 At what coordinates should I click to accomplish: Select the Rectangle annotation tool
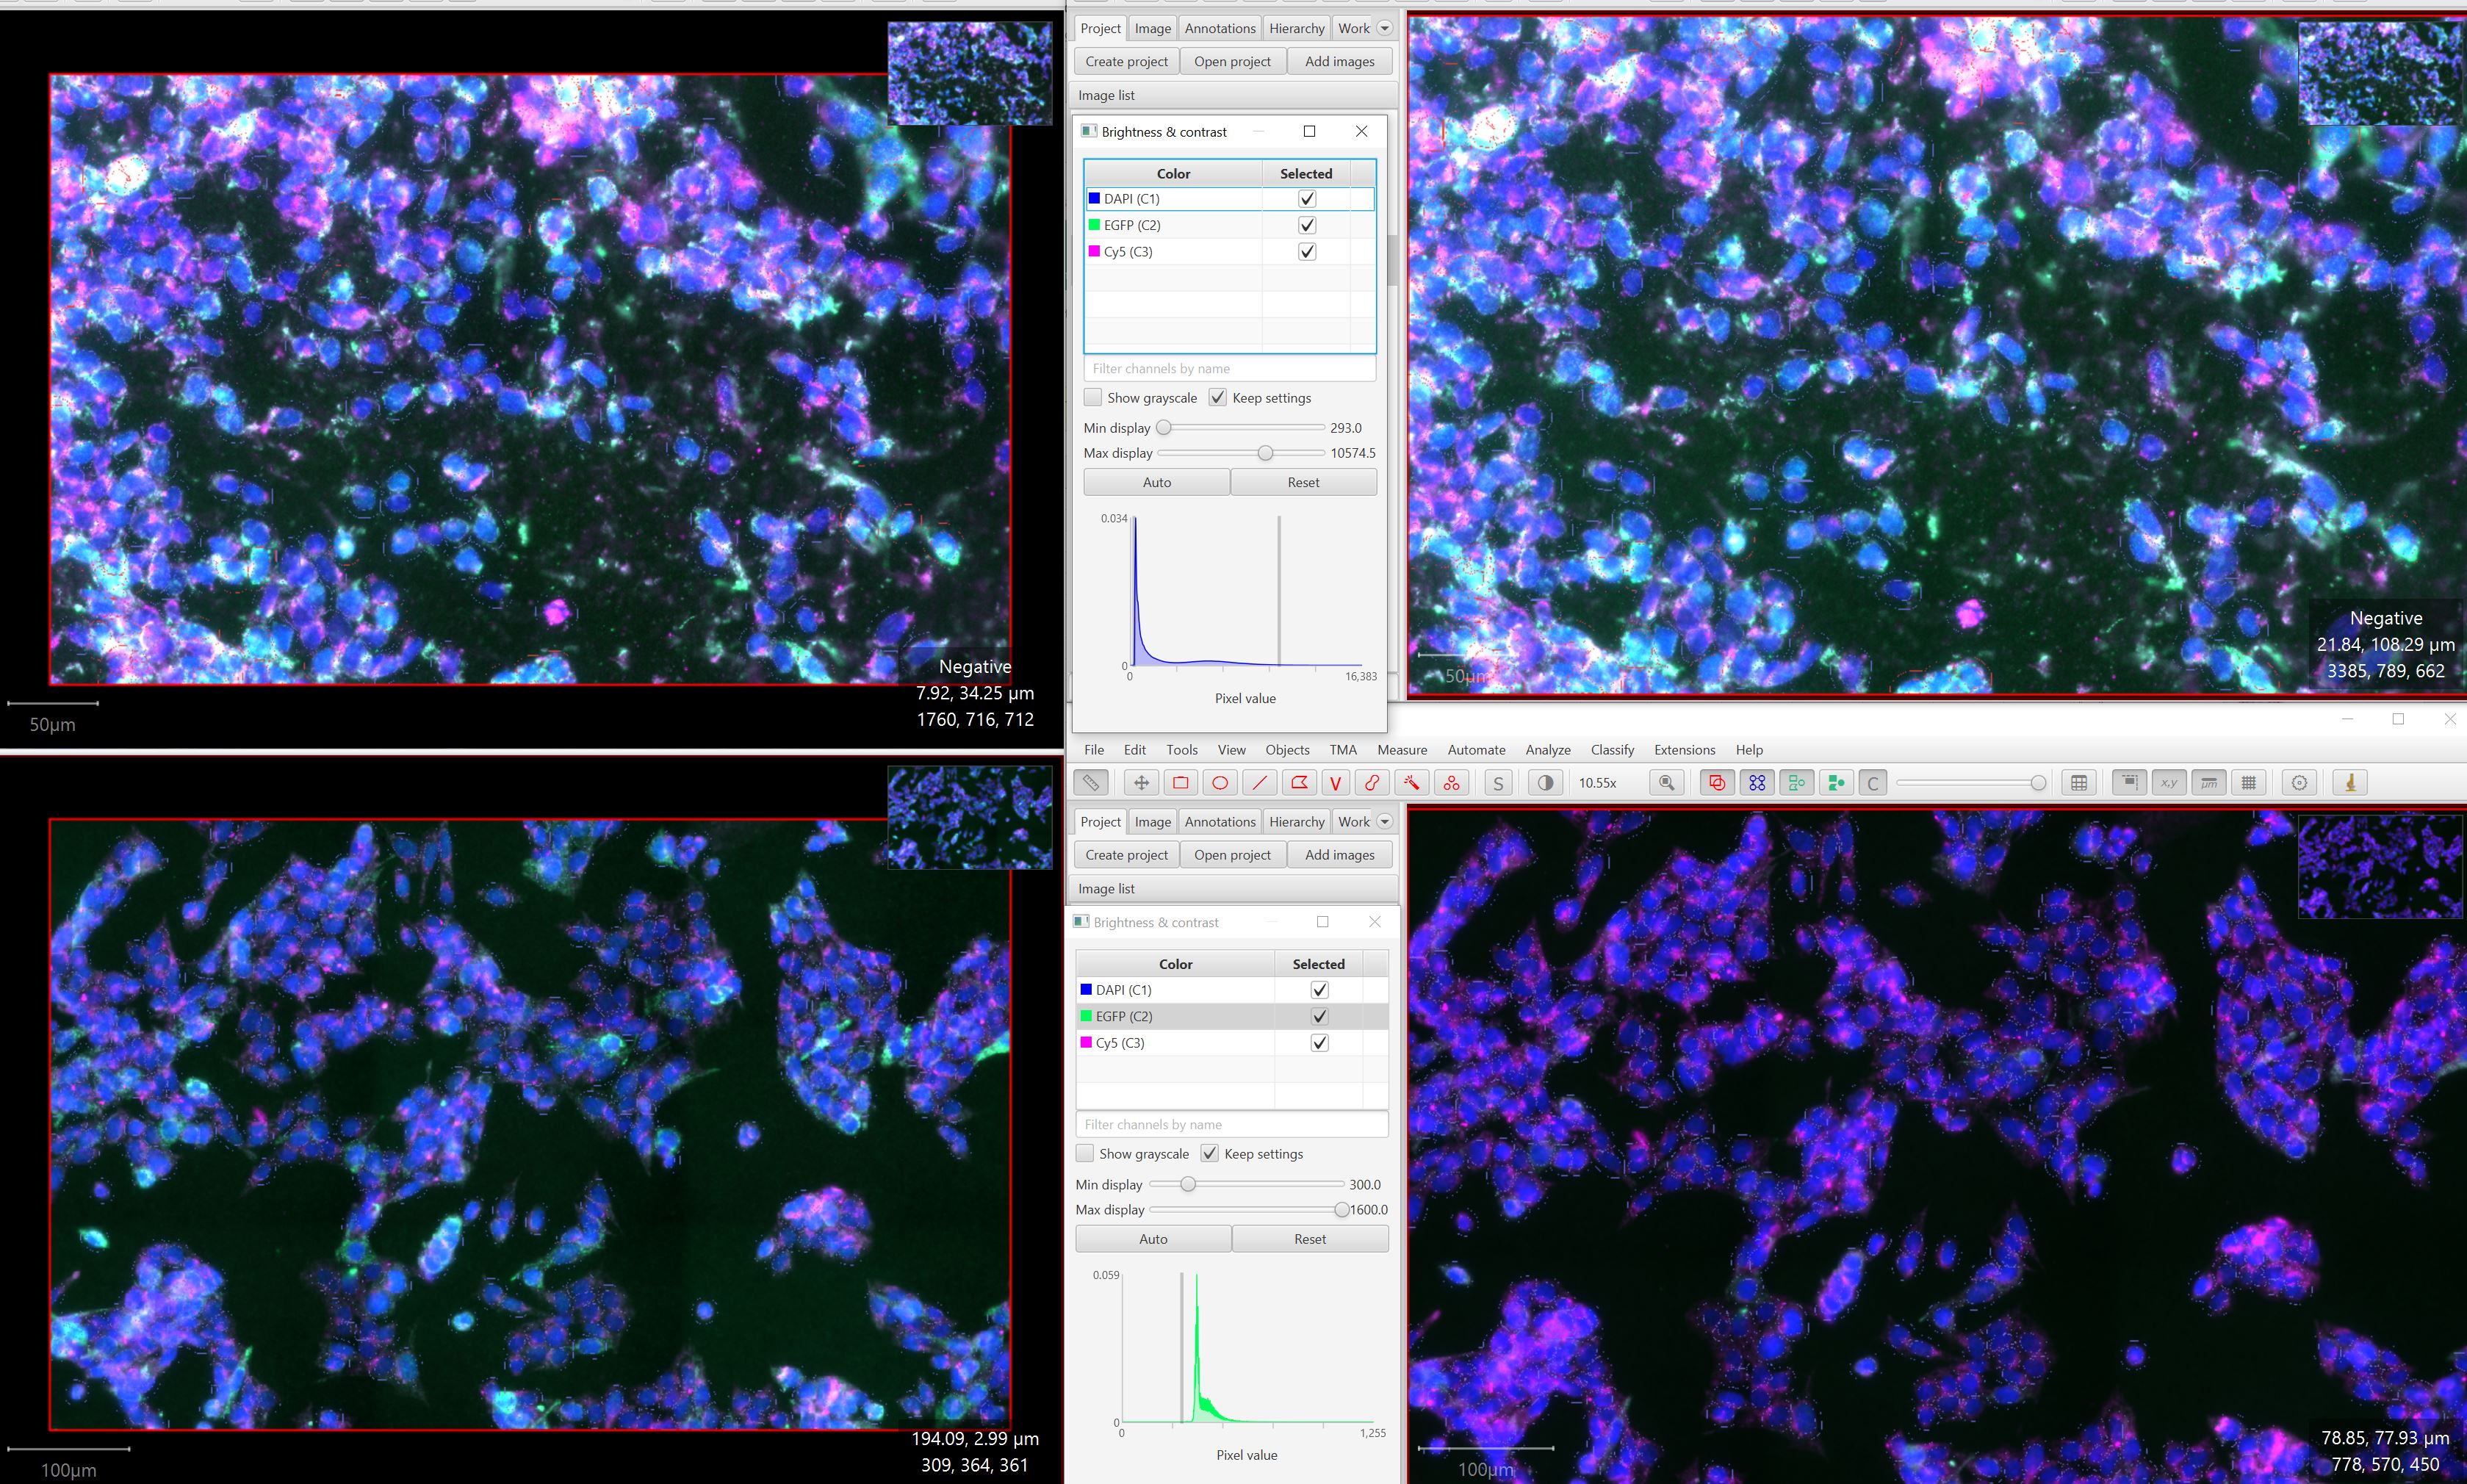(1180, 783)
